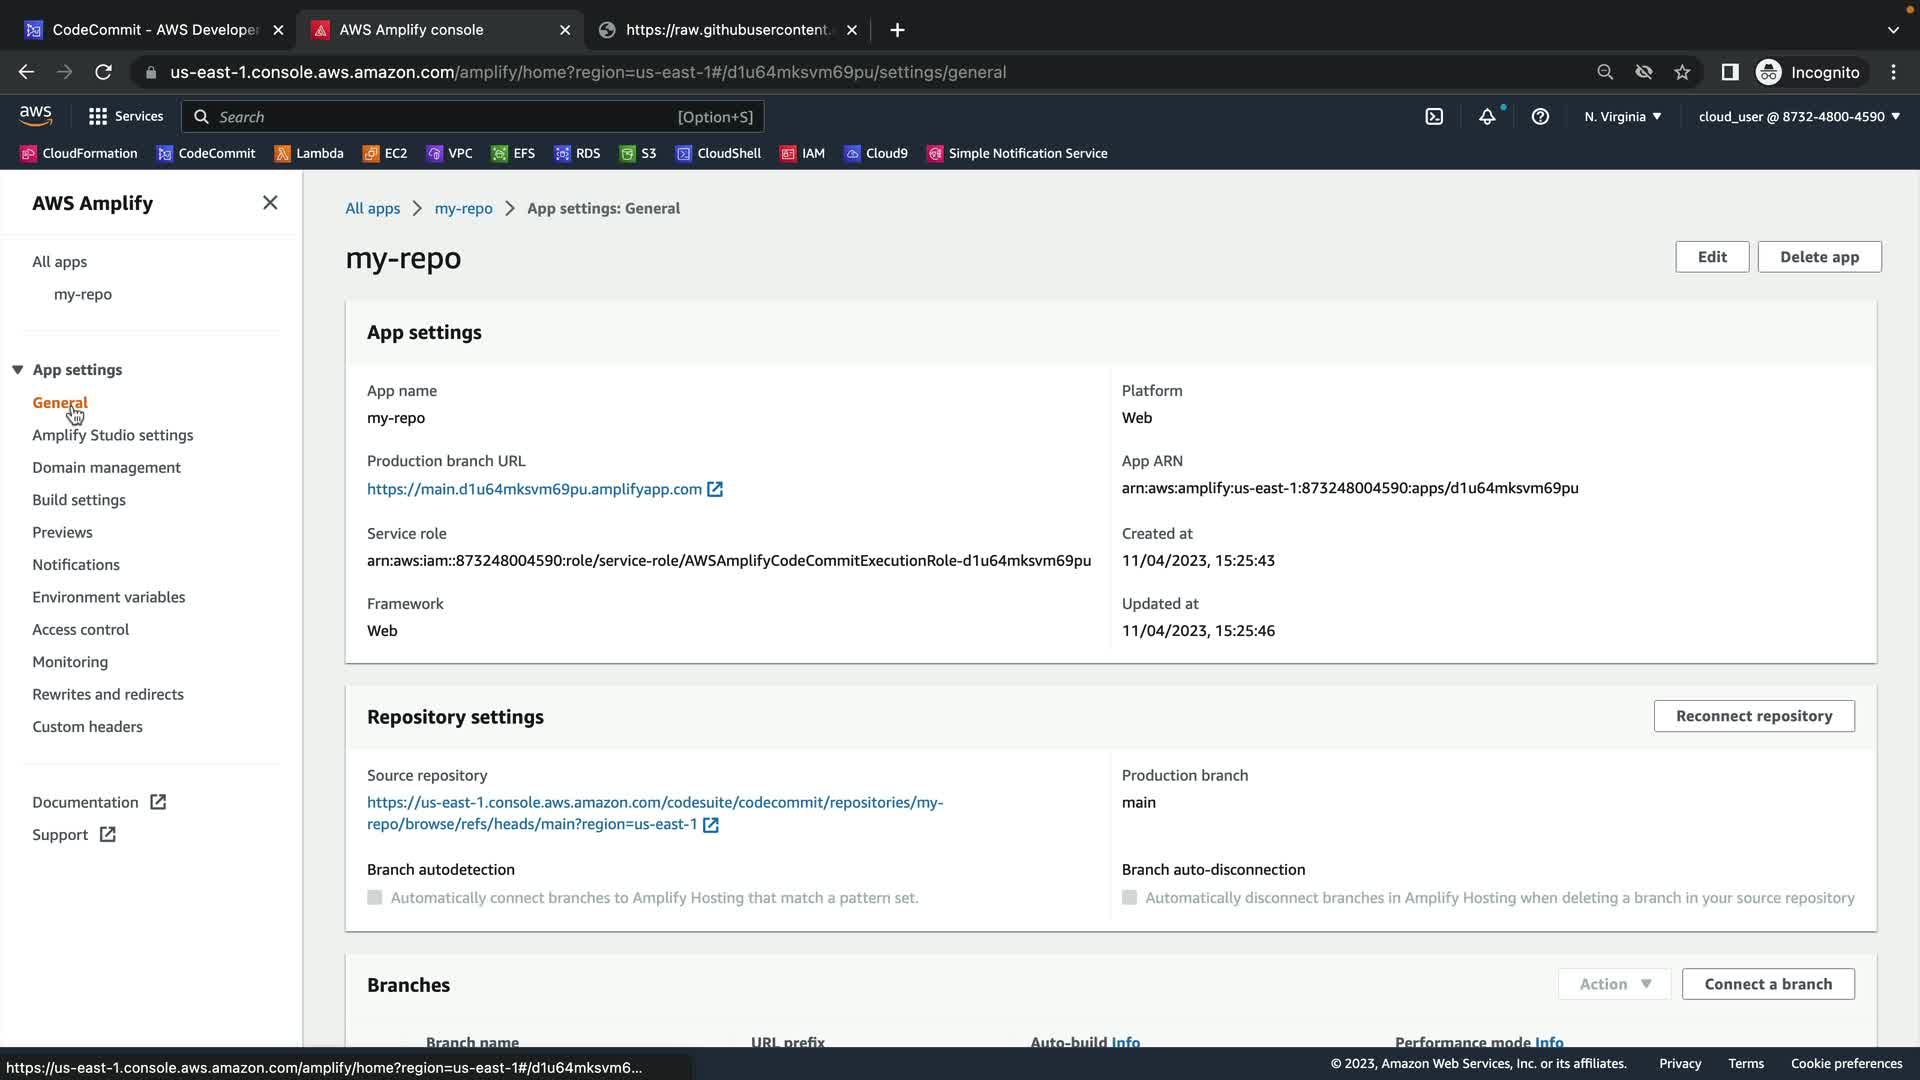Image resolution: width=1920 pixels, height=1080 pixels.
Task: Open the S3 bookmark shortcut
Action: tap(638, 153)
